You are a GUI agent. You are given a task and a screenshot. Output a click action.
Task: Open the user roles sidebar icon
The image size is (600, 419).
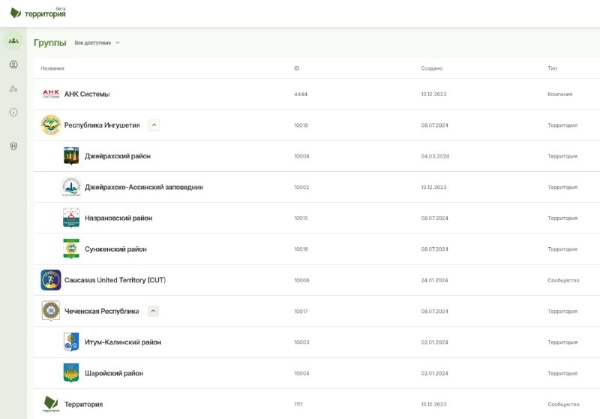tap(13, 89)
